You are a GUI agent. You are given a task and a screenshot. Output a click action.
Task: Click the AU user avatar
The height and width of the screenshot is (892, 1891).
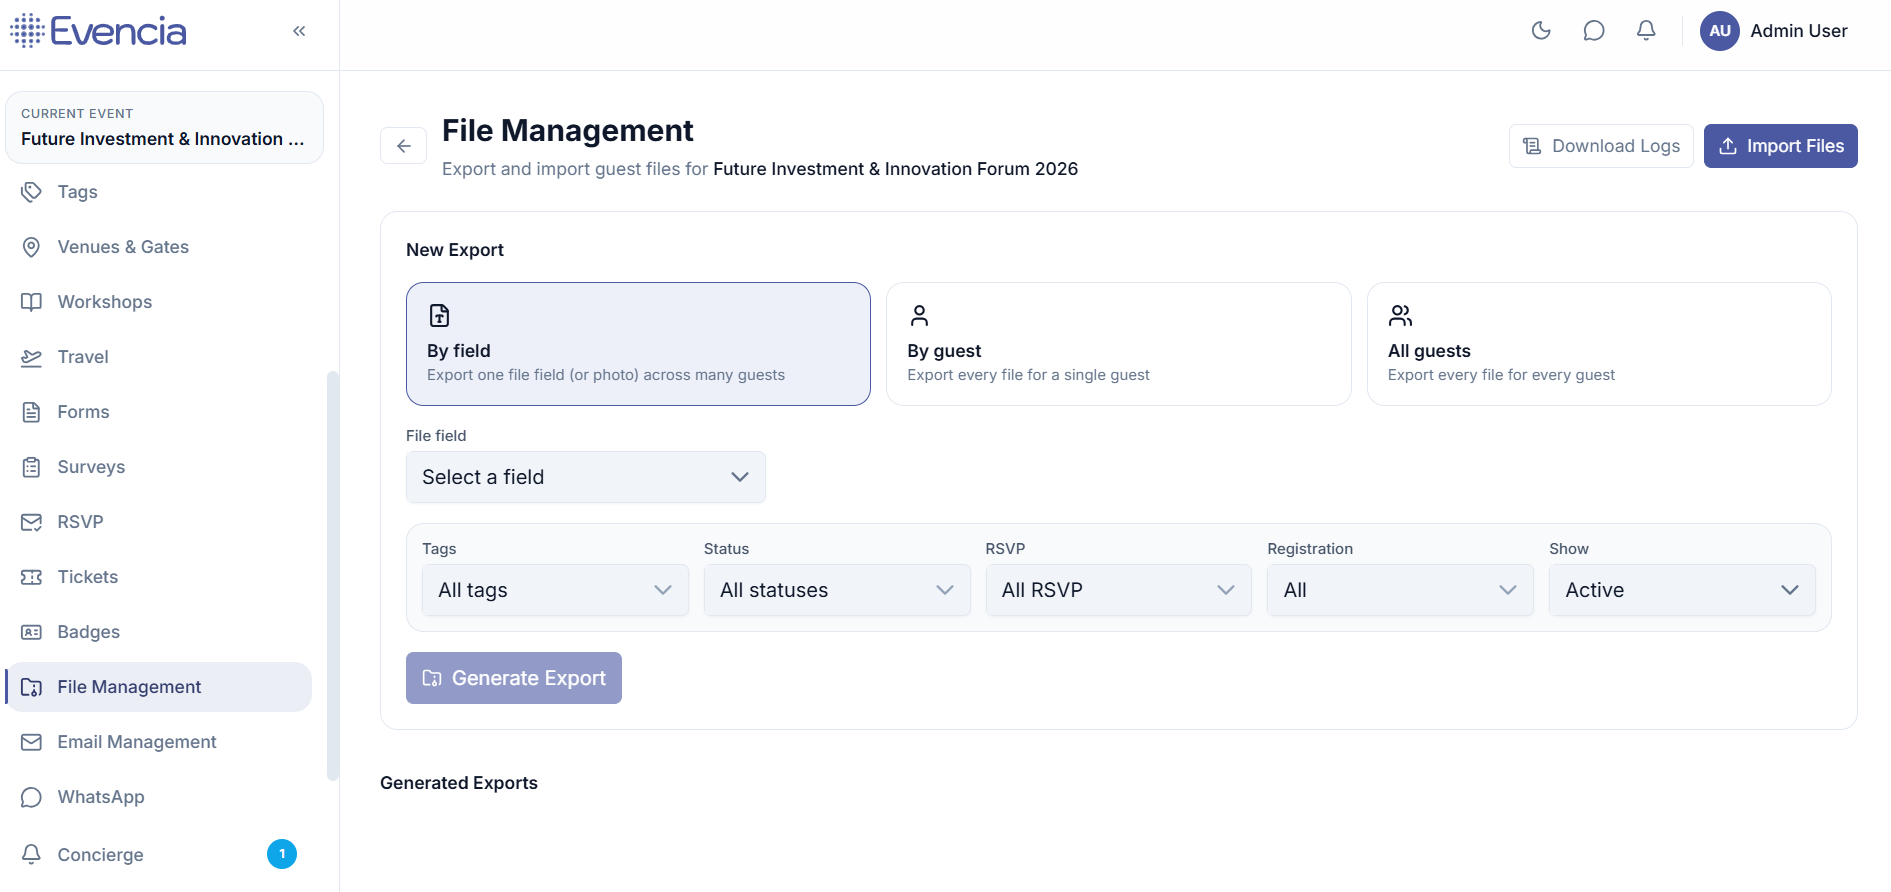click(x=1720, y=31)
